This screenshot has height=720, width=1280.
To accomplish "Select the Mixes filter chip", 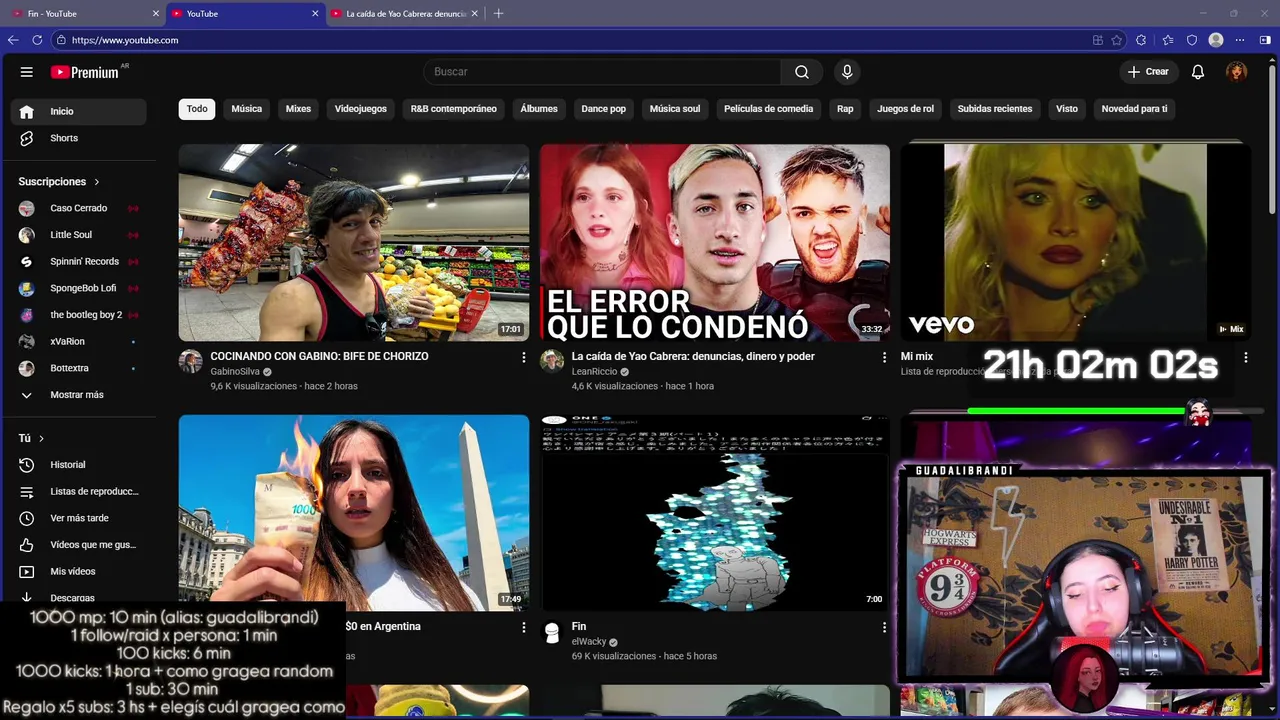I will [x=298, y=109].
